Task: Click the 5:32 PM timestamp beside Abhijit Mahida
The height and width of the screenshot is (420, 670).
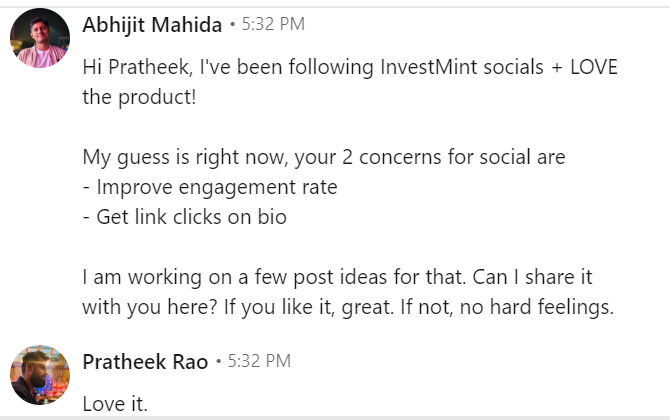Action: click(x=274, y=23)
